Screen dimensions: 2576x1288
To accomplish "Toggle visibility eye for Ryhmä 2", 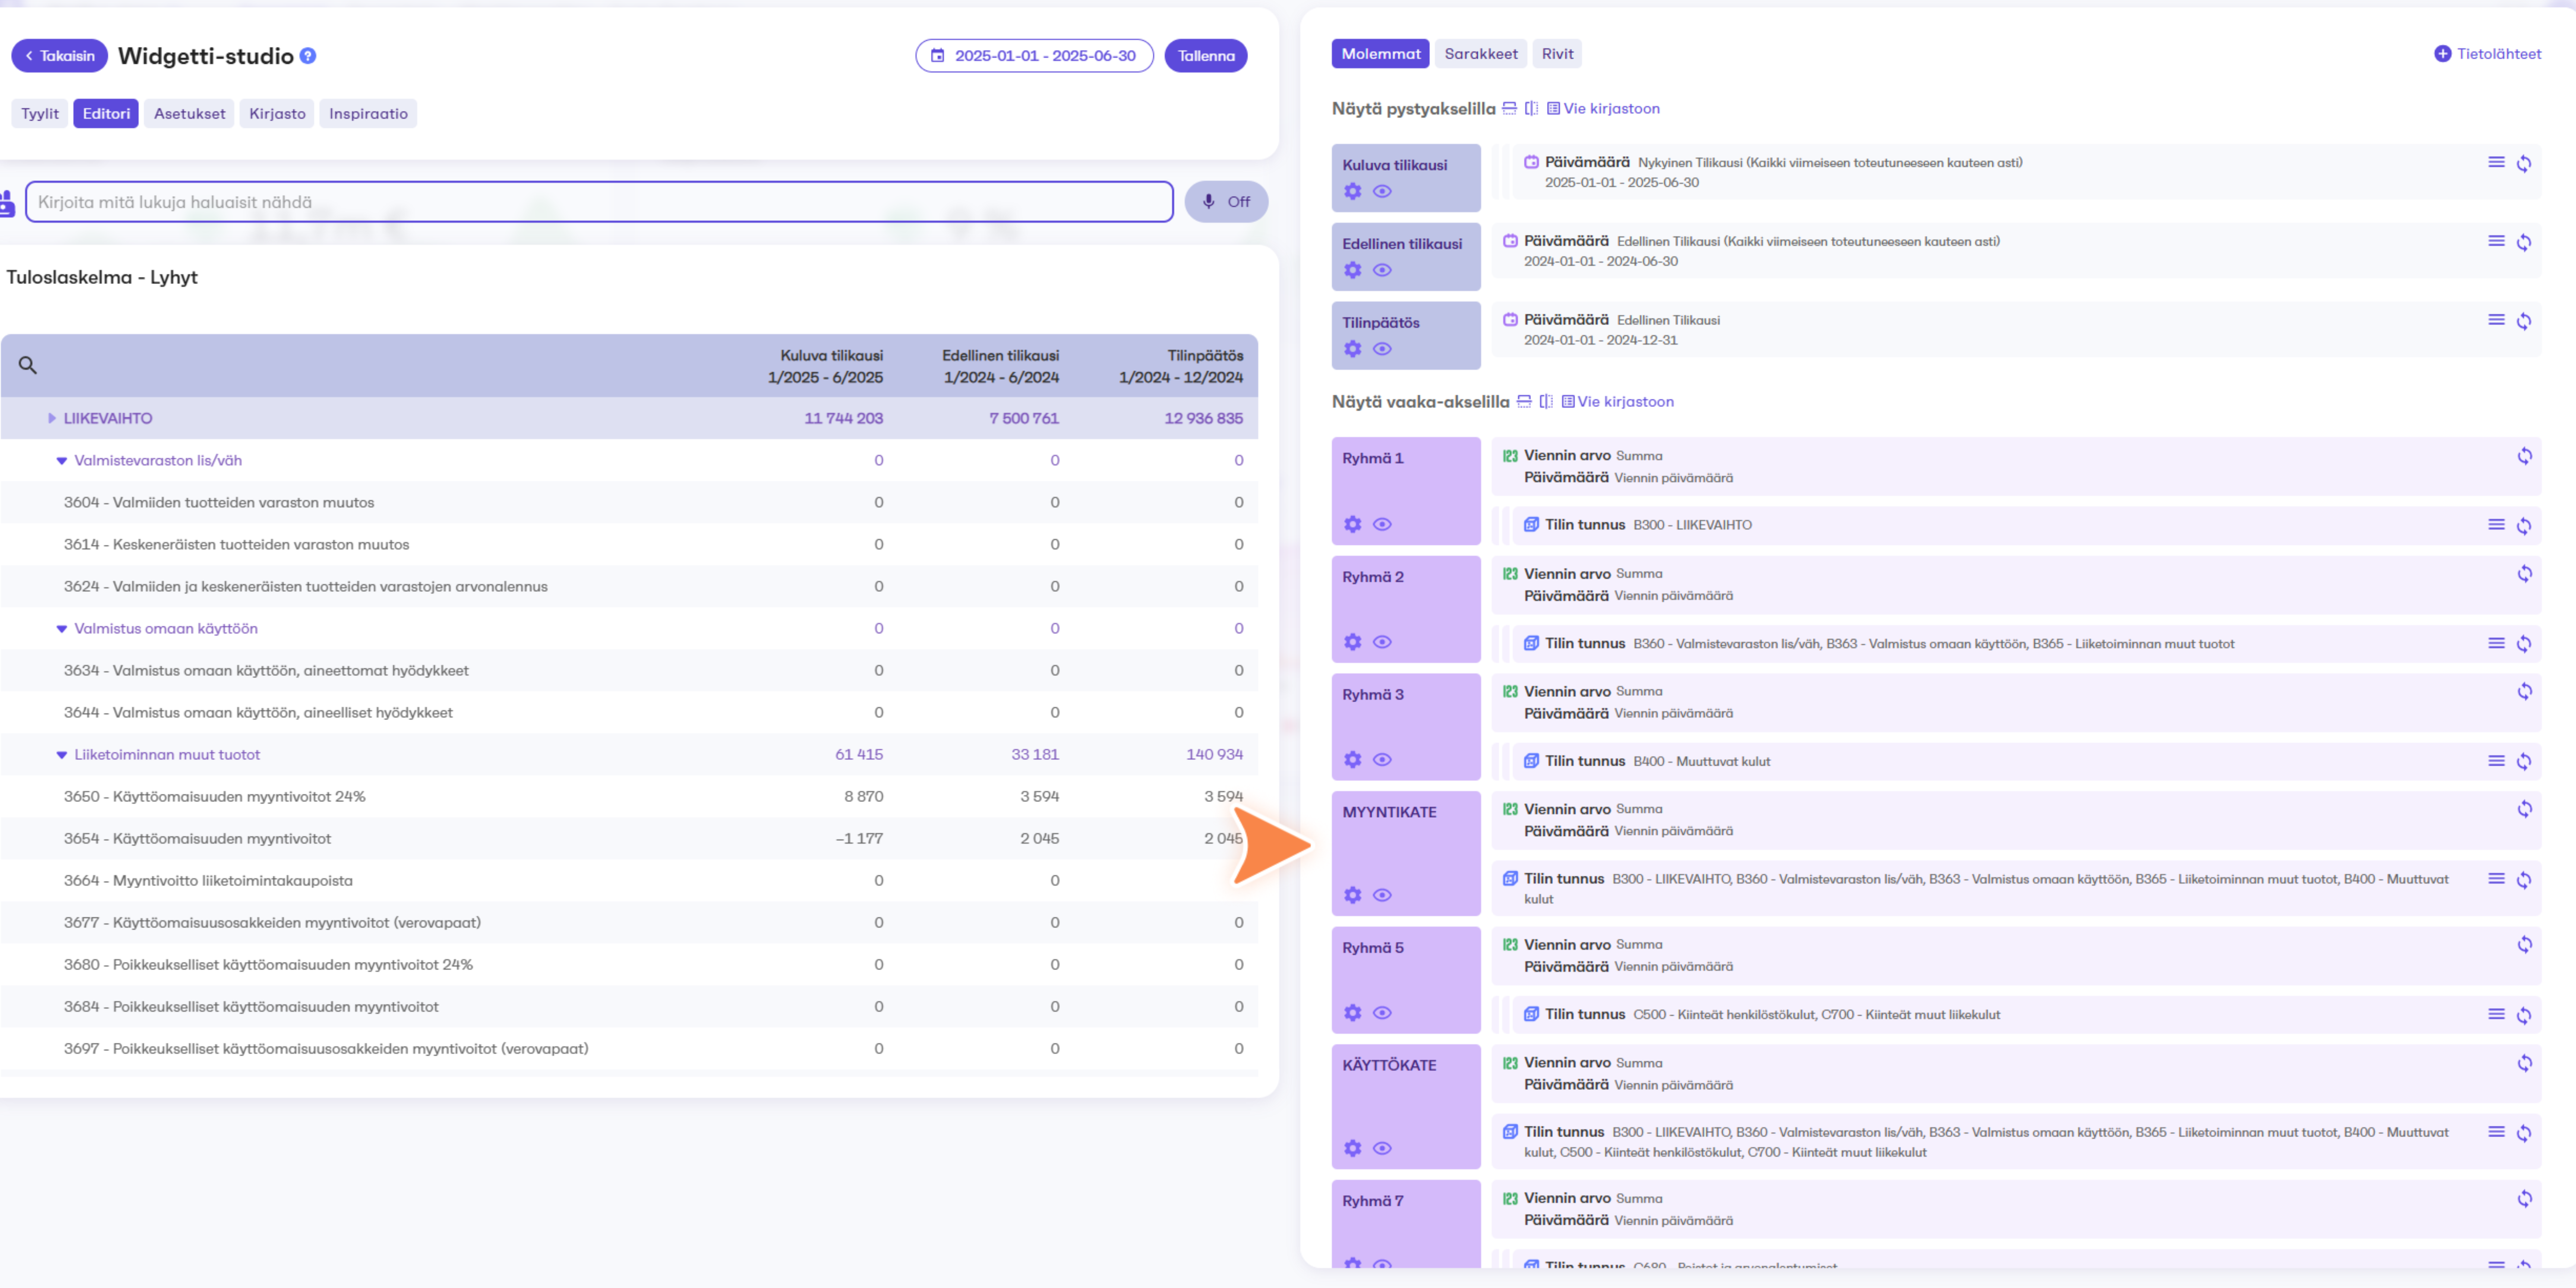I will pyautogui.click(x=1382, y=642).
